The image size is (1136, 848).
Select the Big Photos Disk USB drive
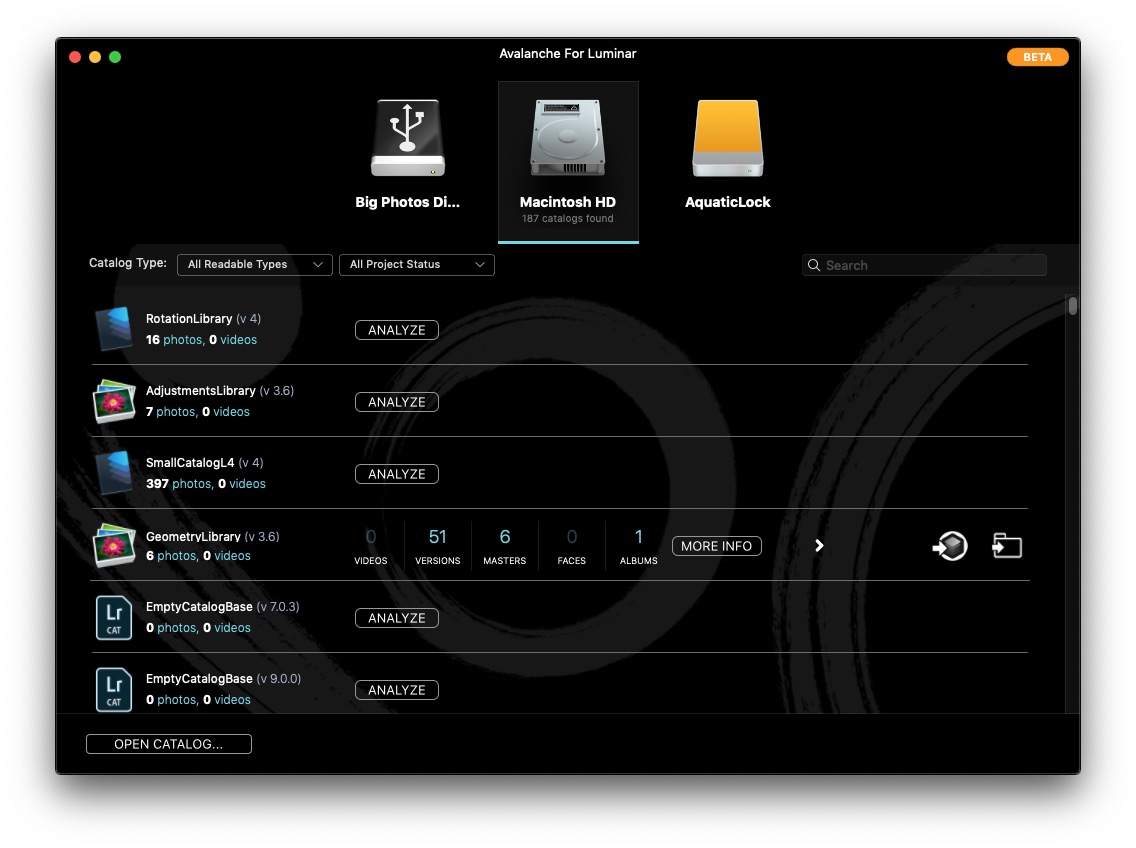[407, 154]
